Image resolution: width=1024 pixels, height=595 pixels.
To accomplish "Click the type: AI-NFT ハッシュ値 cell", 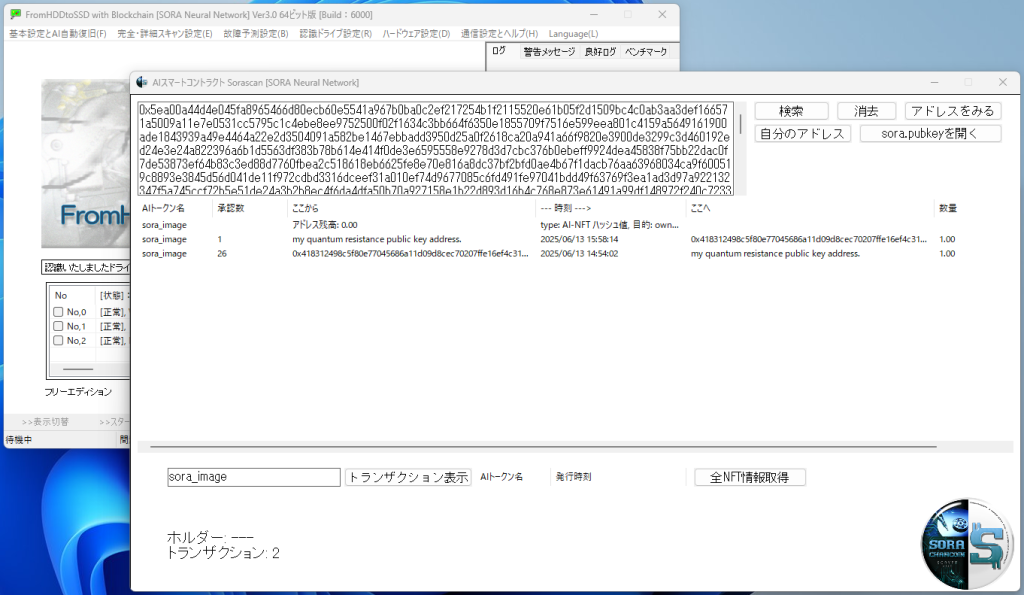I will 609,225.
